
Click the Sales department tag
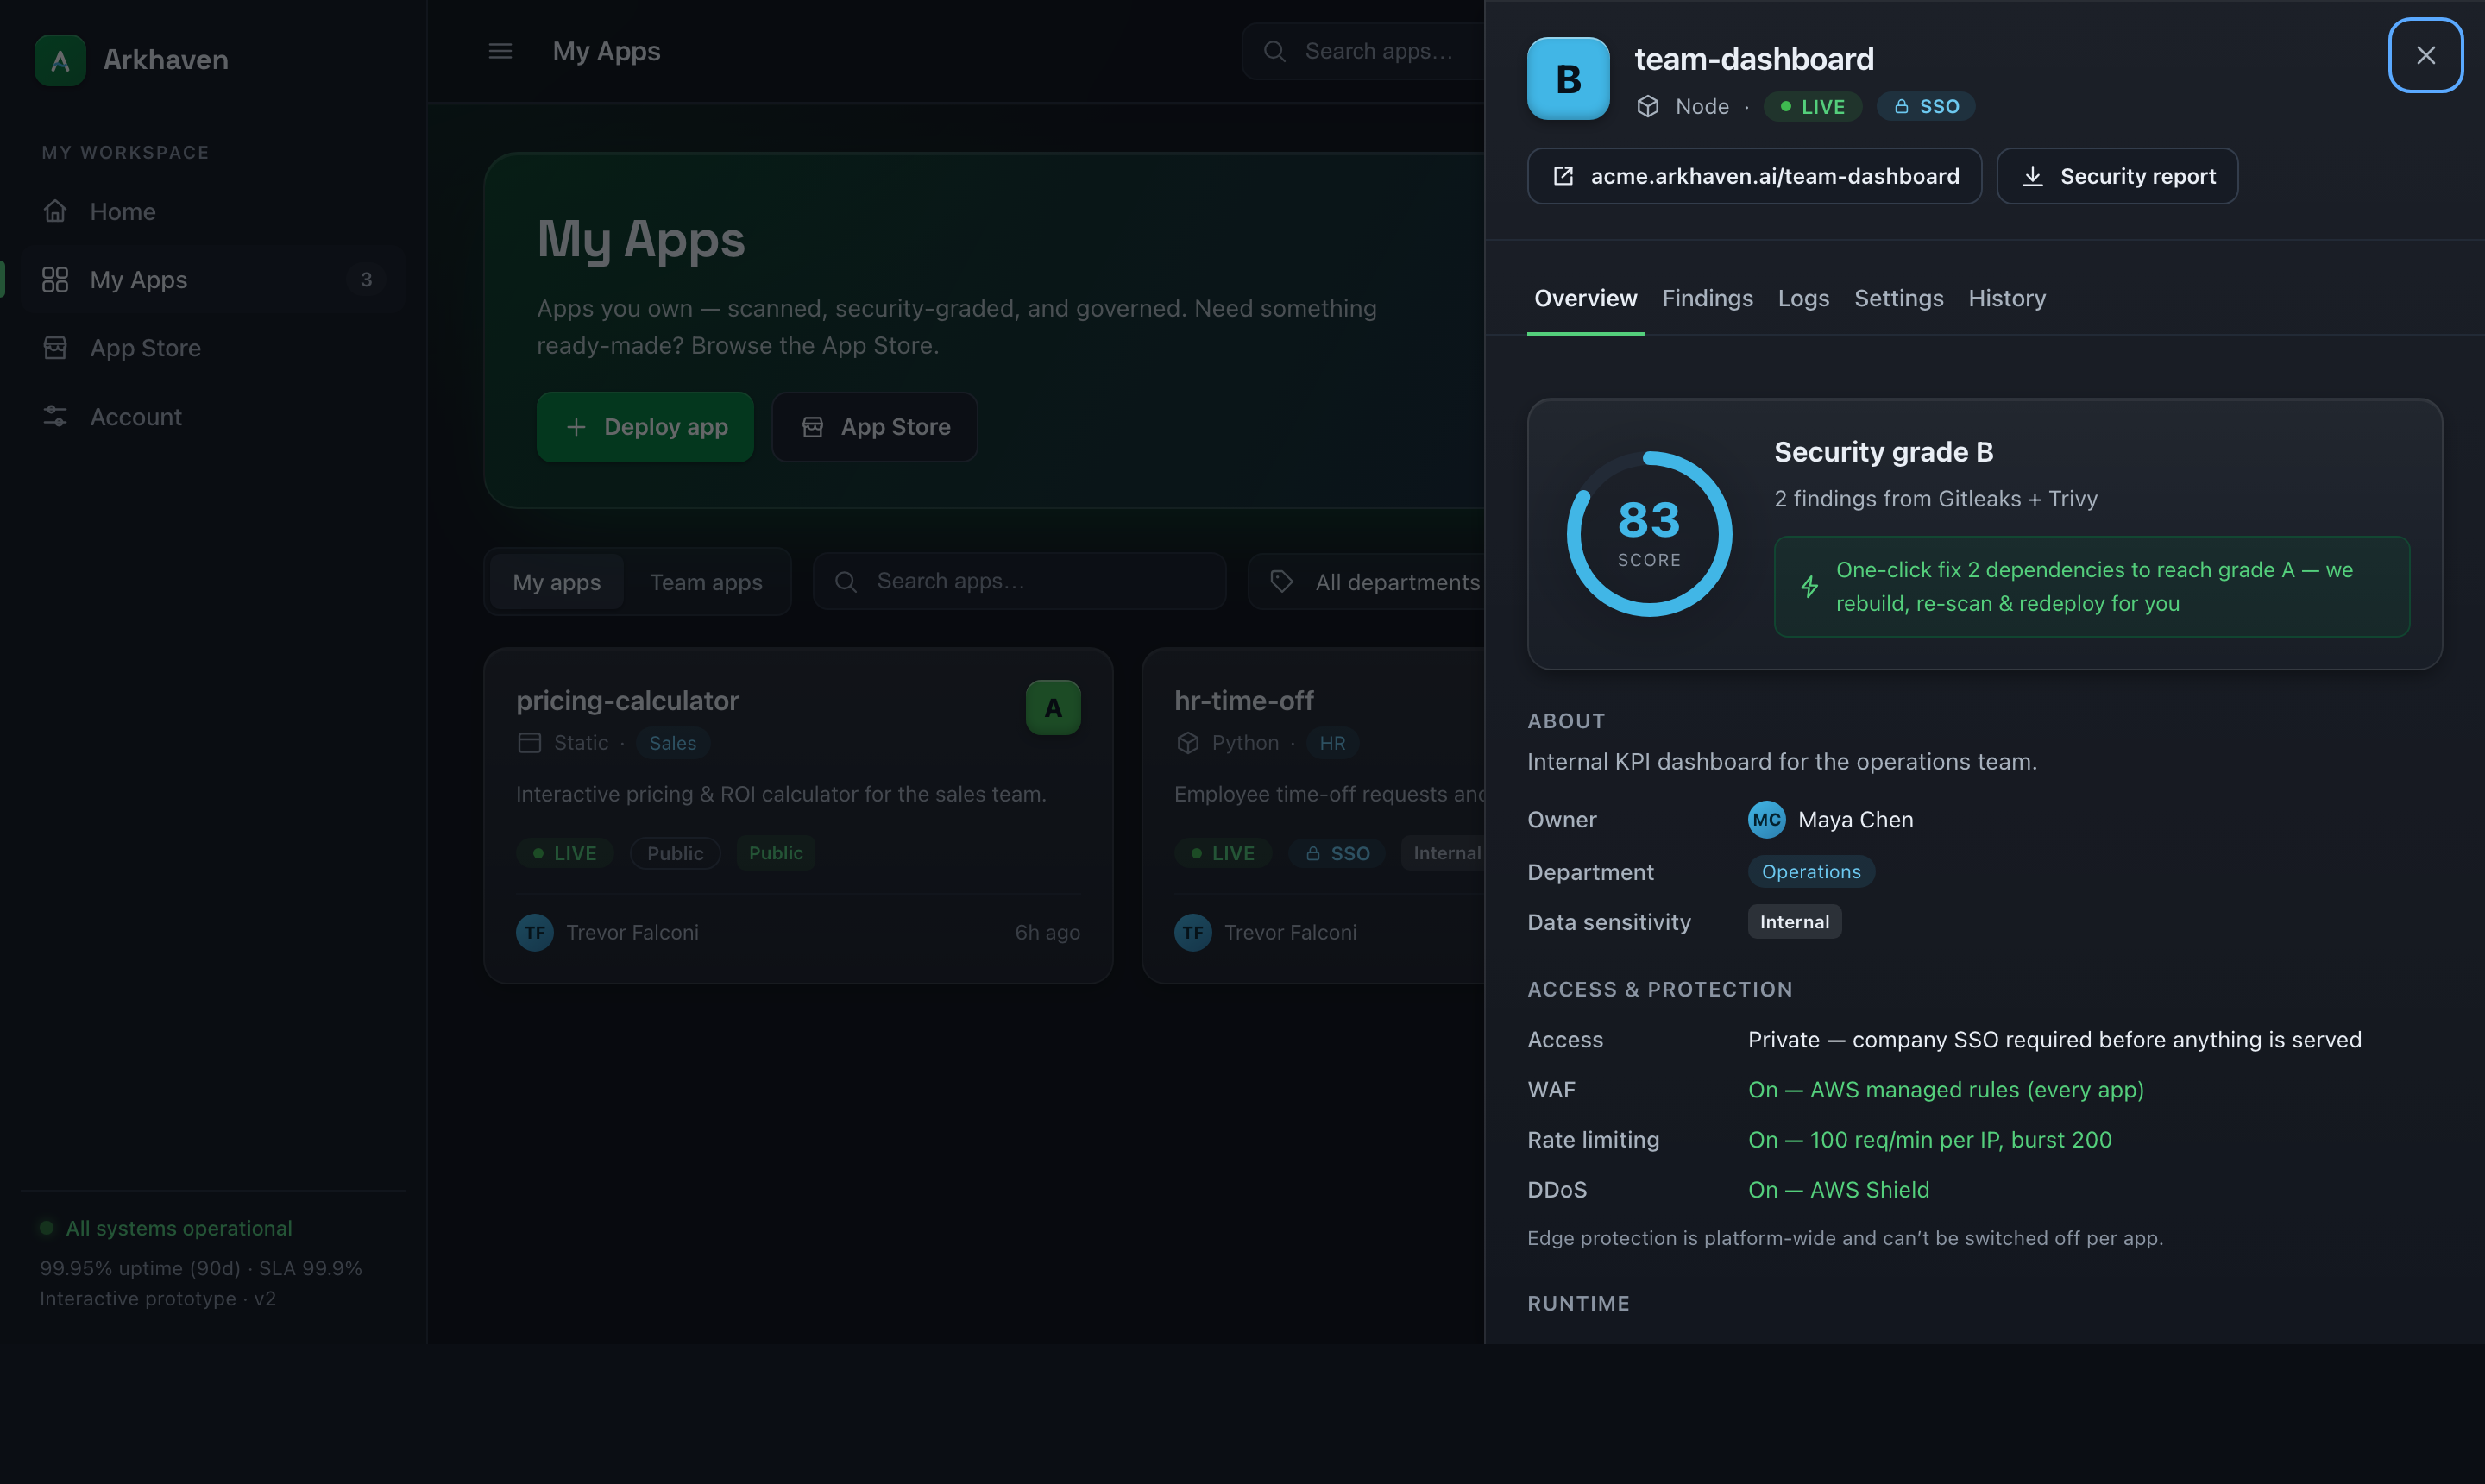click(x=672, y=743)
